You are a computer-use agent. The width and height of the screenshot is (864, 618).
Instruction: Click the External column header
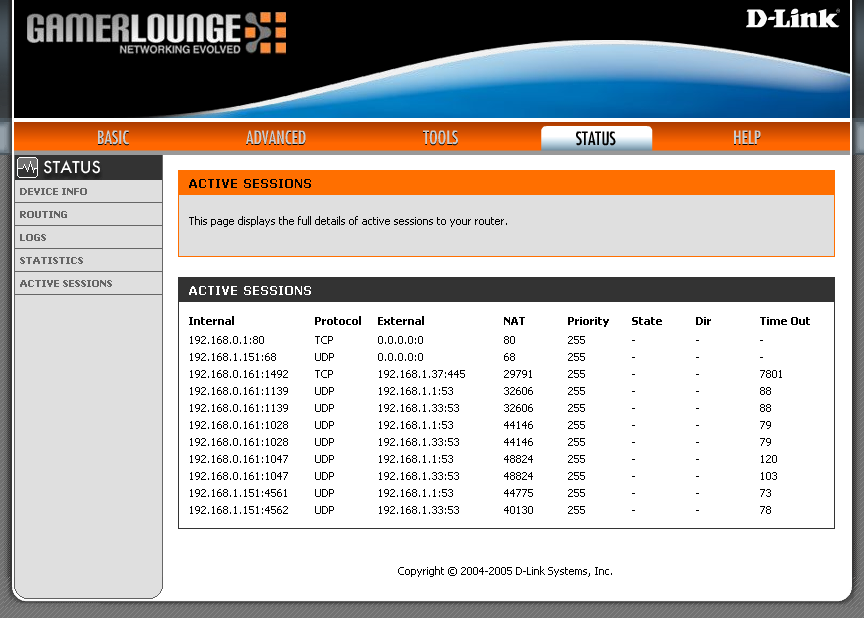401,321
